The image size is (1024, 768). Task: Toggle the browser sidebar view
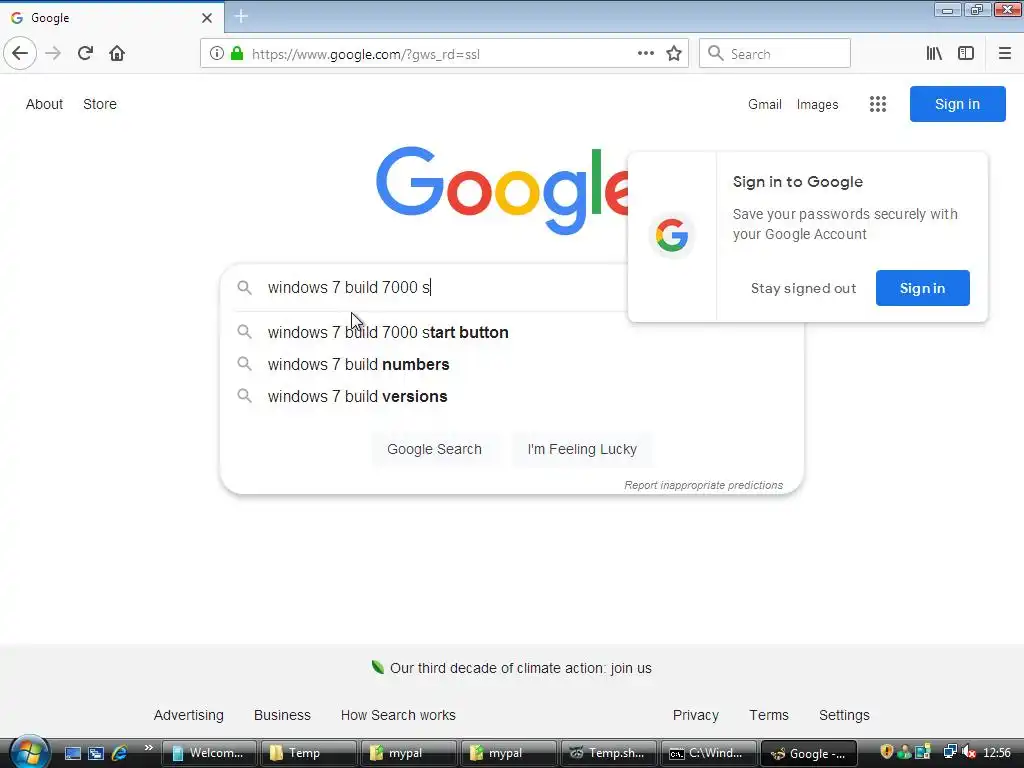pos(966,54)
